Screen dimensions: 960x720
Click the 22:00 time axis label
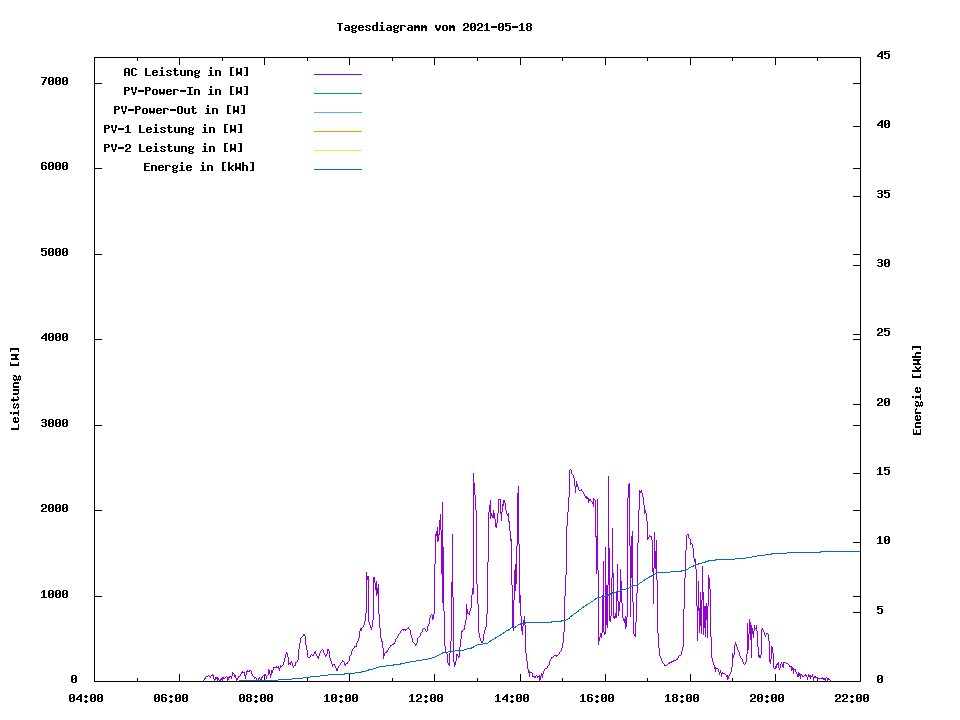tap(851, 698)
